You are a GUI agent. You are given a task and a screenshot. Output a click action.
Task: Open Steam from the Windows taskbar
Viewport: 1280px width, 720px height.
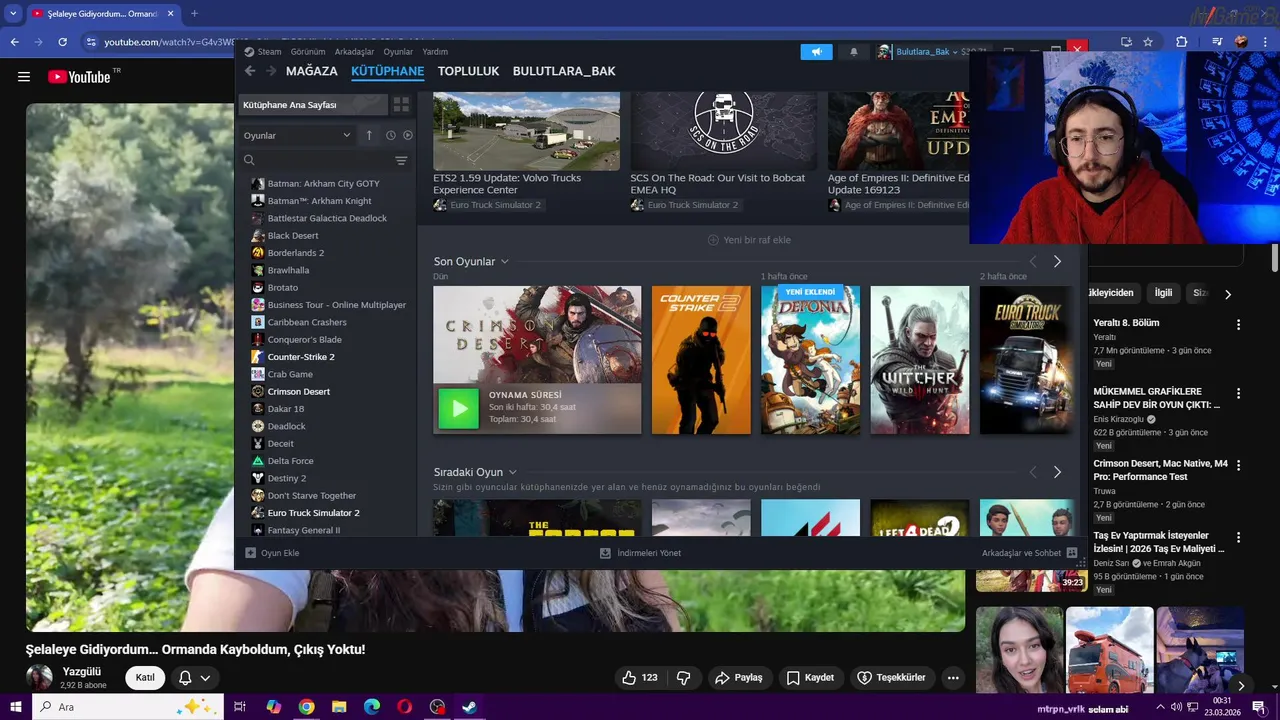[x=469, y=707]
